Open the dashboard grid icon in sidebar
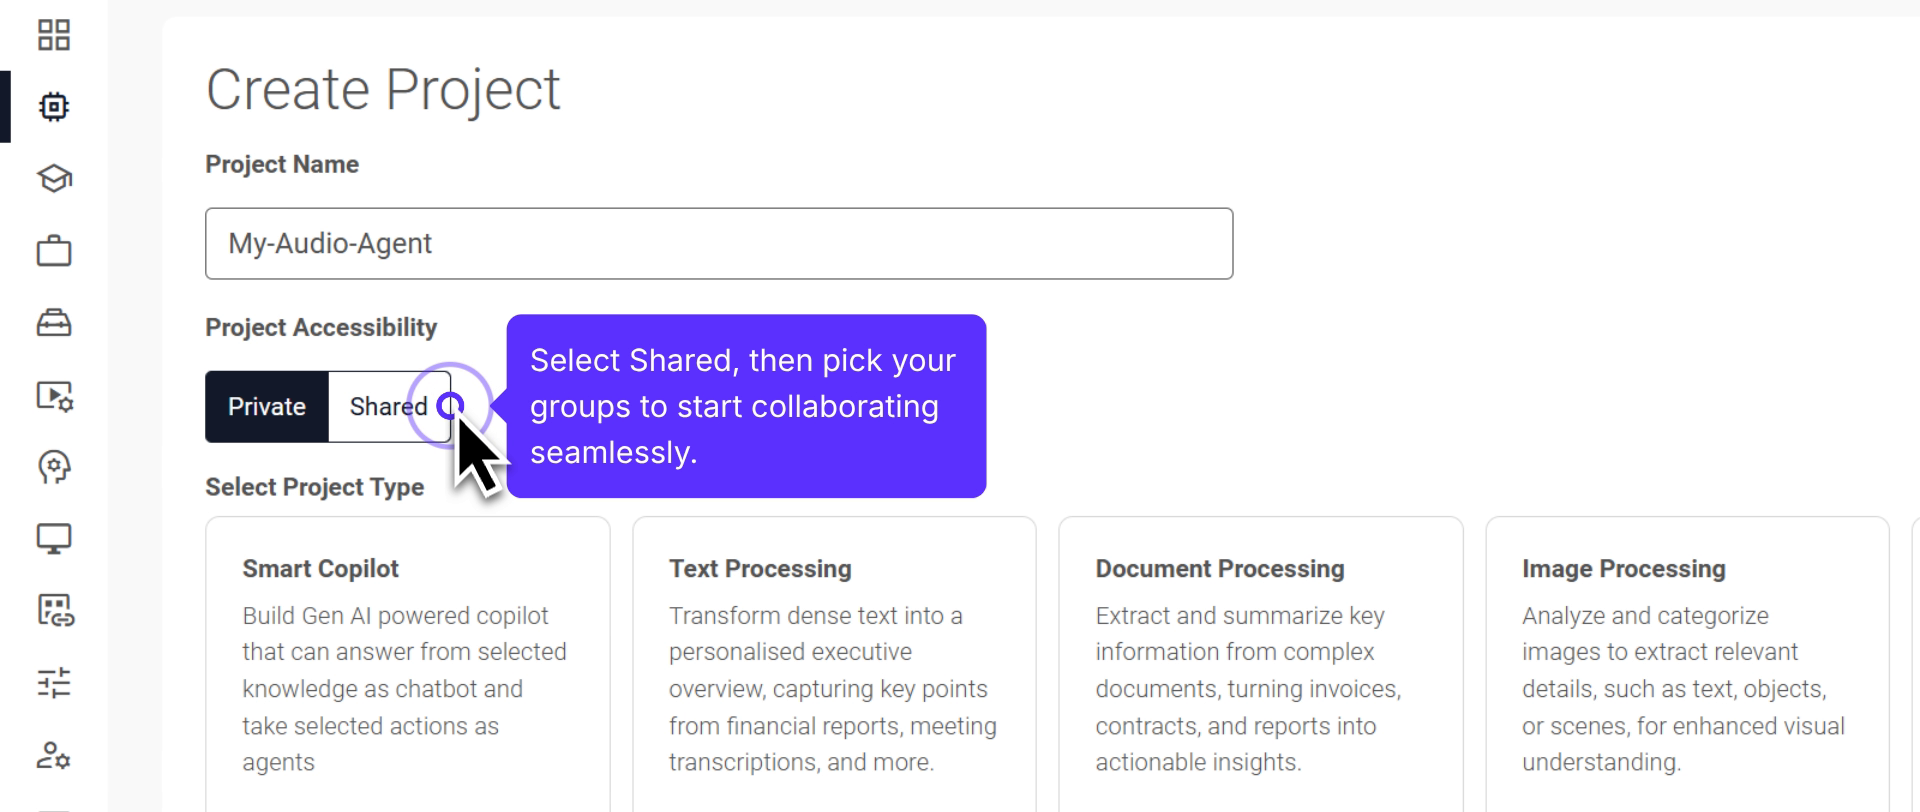This screenshot has height=812, width=1920. coord(54,35)
